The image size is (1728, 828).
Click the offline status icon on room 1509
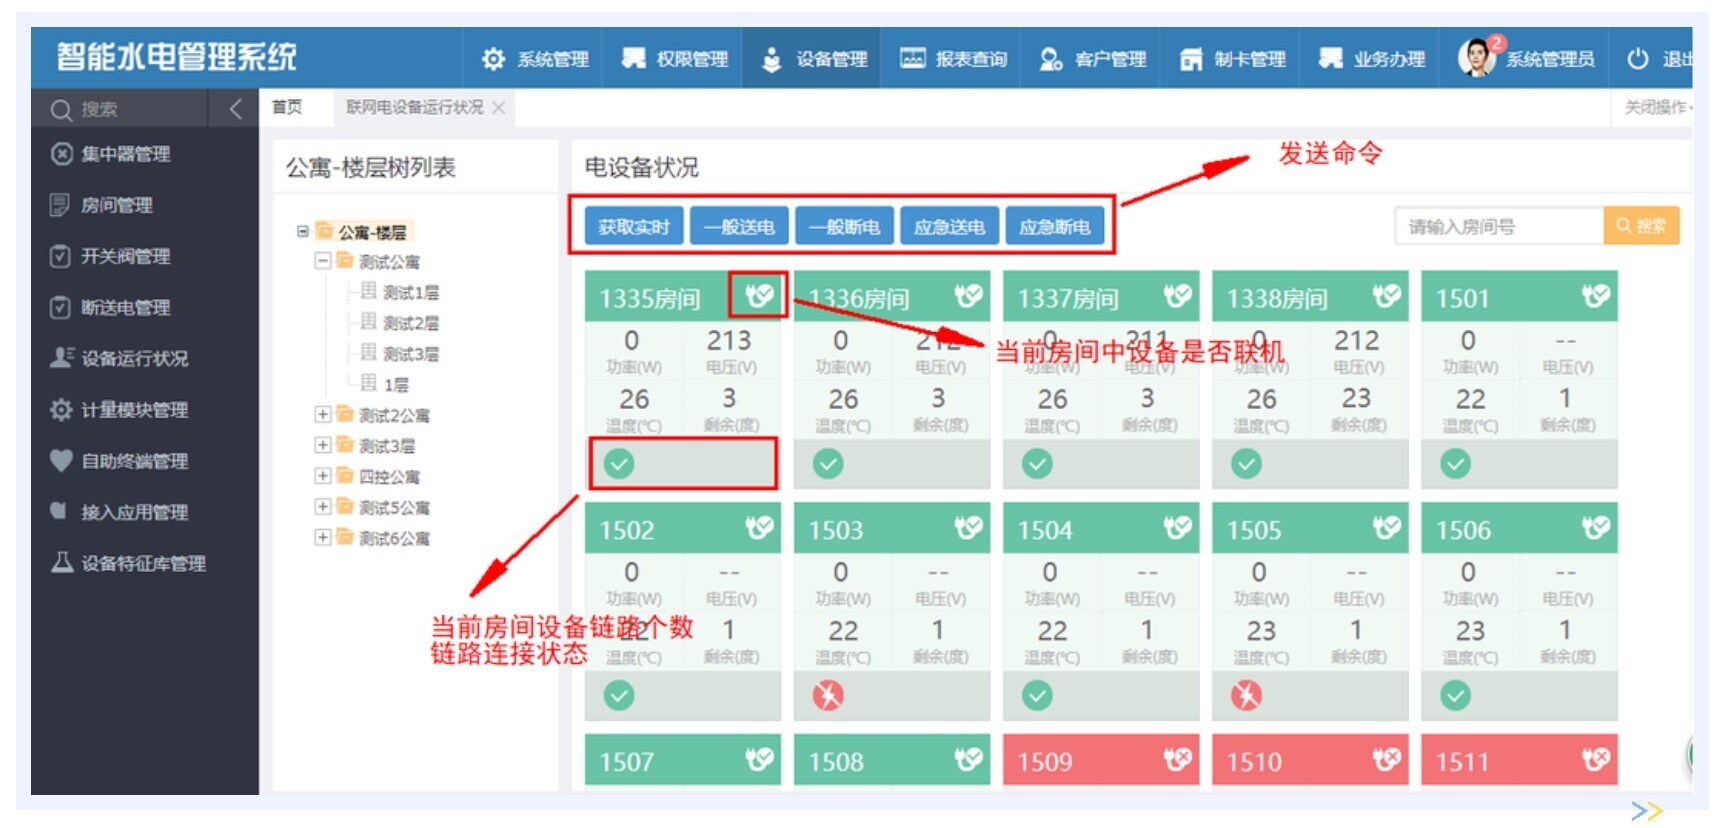pyautogui.click(x=1177, y=759)
